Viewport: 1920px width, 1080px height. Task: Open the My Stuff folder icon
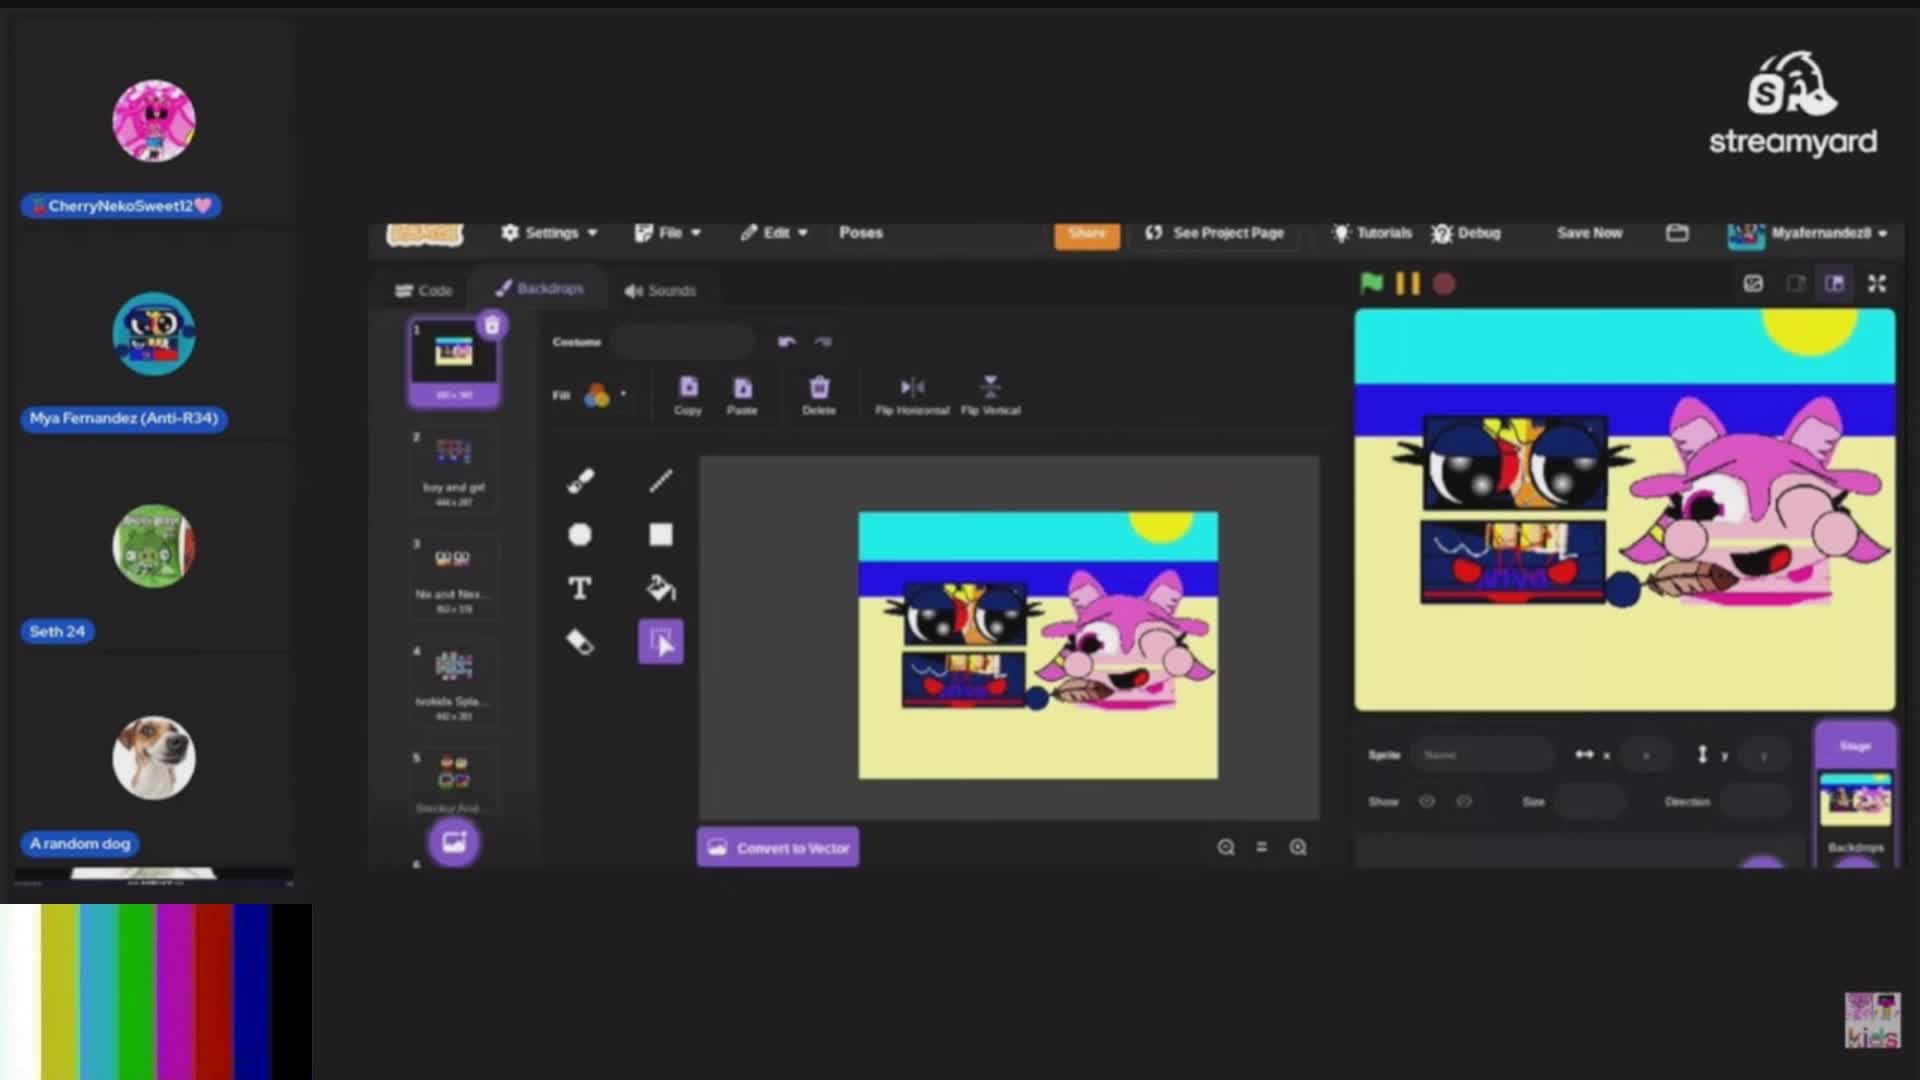[x=1677, y=233]
